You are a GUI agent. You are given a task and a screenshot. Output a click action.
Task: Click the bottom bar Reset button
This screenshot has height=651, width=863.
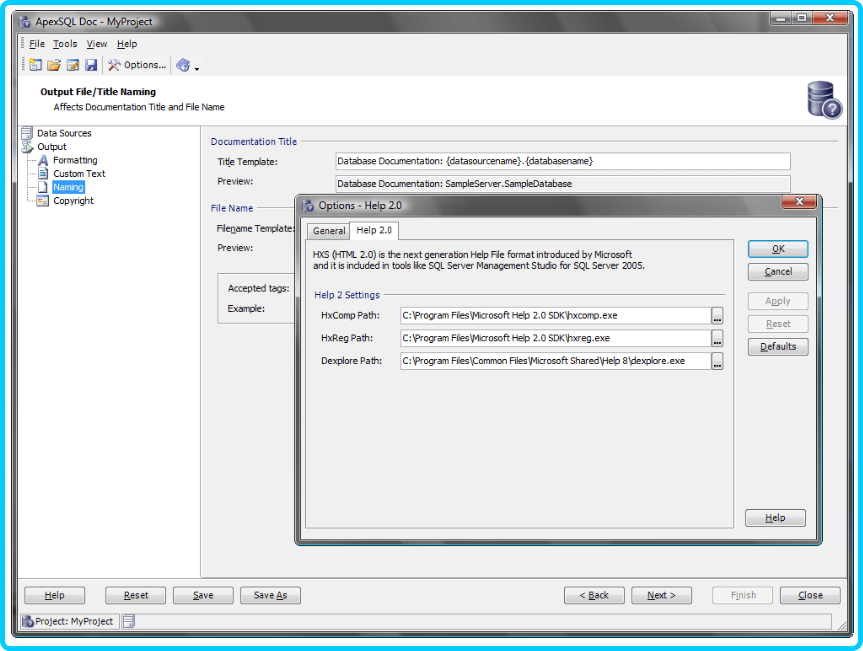[x=135, y=595]
